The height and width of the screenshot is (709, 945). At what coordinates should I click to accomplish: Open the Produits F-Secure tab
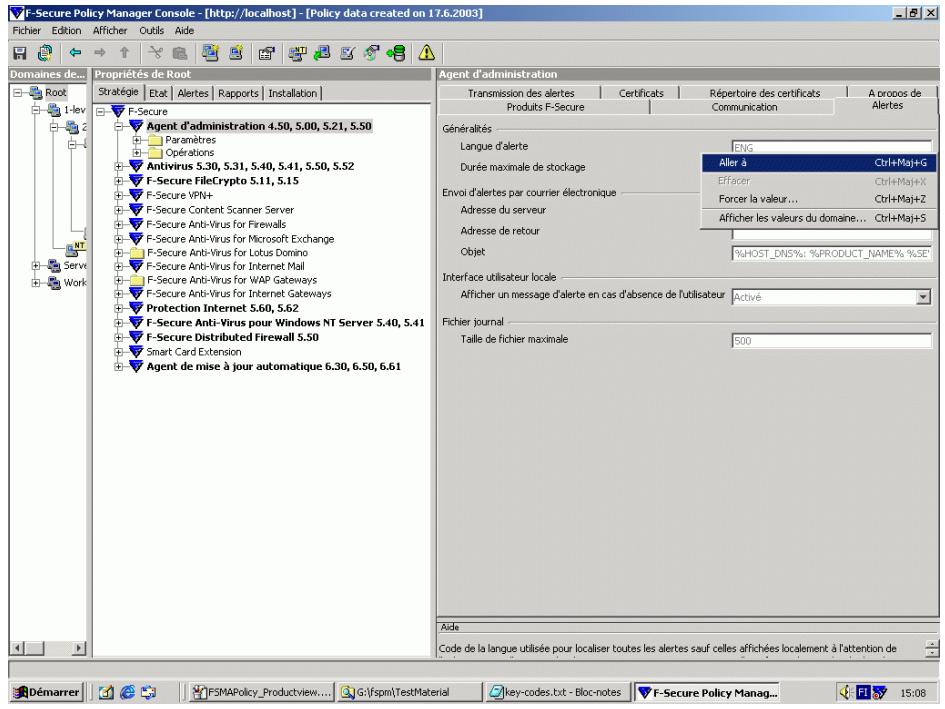(545, 107)
